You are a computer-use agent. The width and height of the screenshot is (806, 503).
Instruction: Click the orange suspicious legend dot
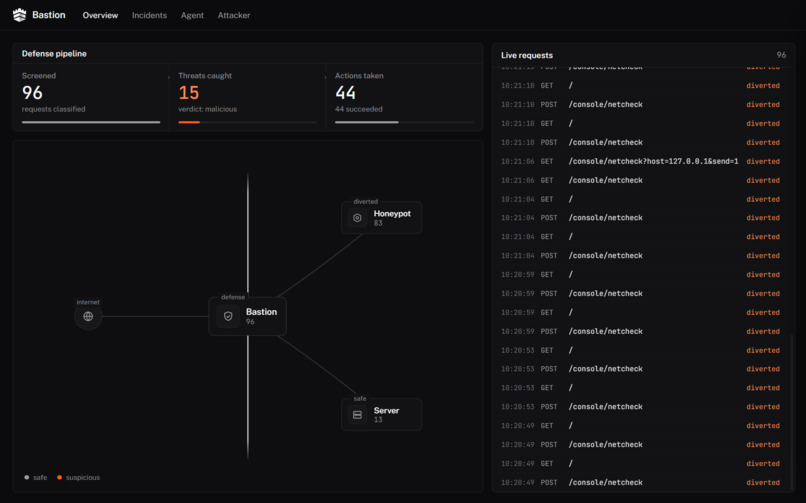pyautogui.click(x=60, y=477)
